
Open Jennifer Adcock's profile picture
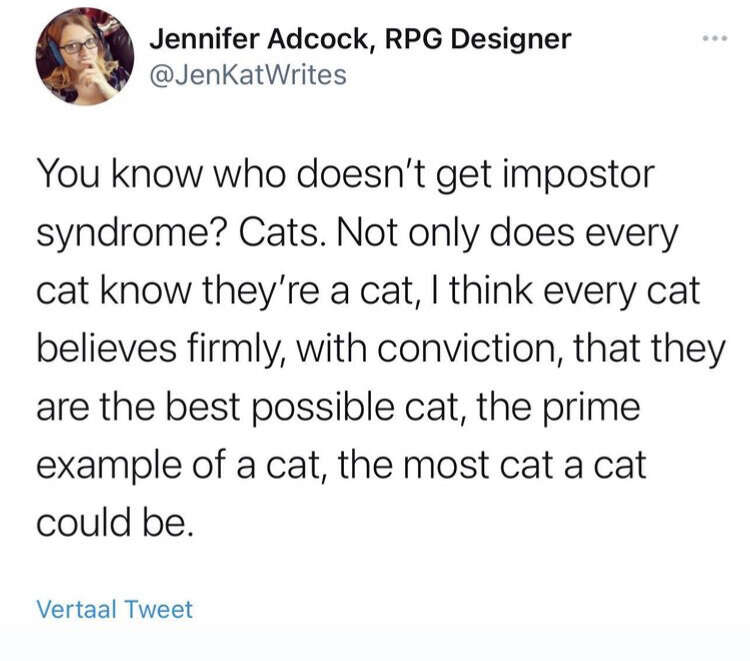pos(85,56)
